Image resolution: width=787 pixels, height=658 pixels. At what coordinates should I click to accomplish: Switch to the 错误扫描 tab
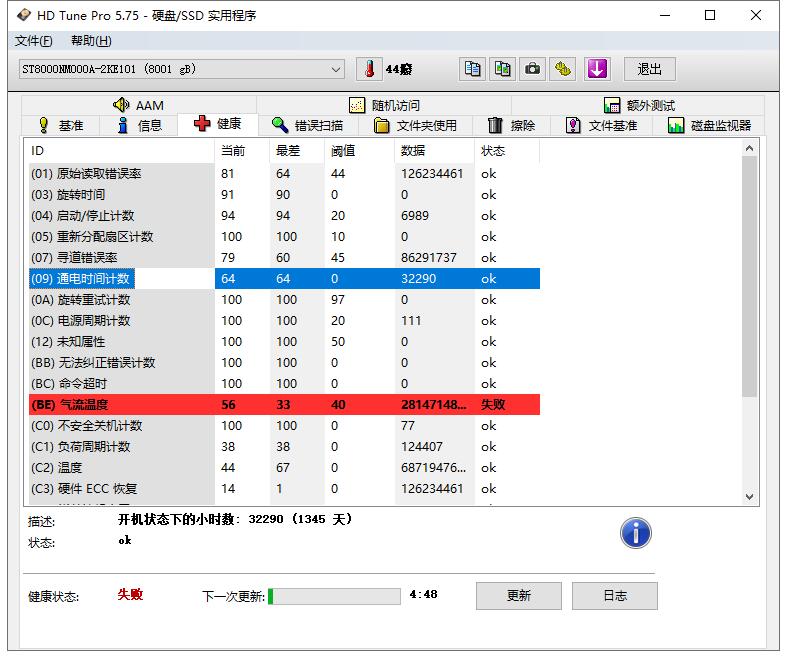pyautogui.click(x=308, y=125)
